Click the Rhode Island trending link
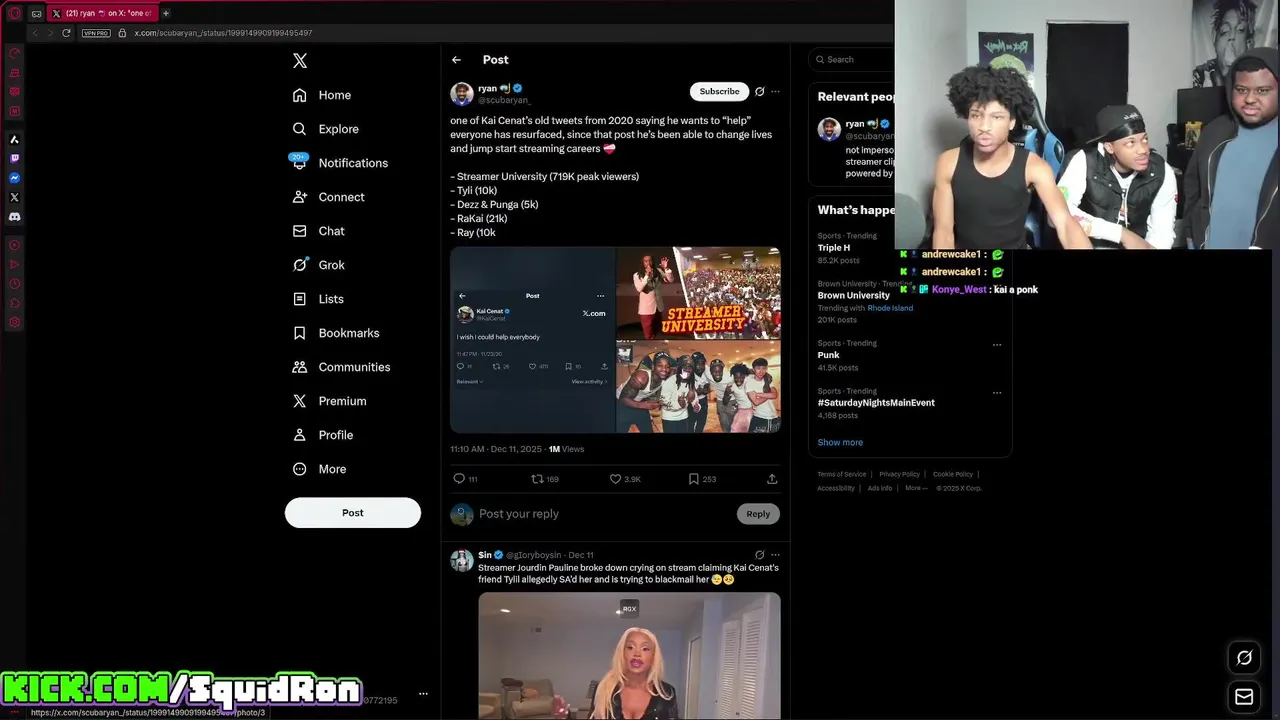The height and width of the screenshot is (720, 1280). 890,308
